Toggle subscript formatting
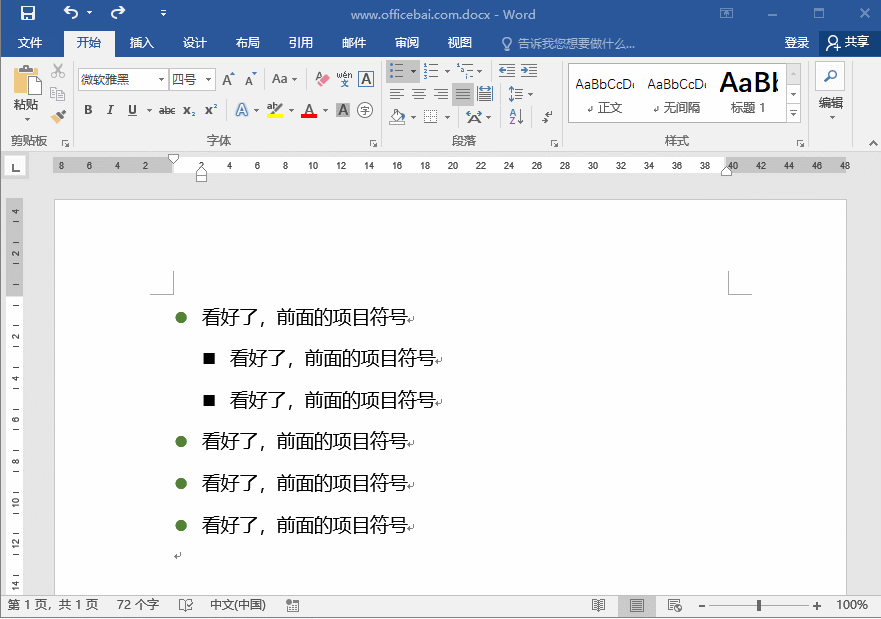Image resolution: width=881 pixels, height=619 pixels. coord(189,110)
